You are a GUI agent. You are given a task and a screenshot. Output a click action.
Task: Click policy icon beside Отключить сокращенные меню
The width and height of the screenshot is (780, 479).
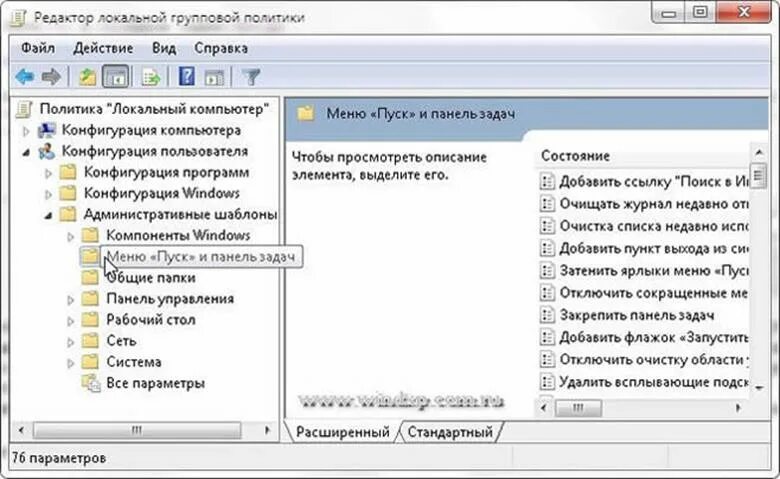(547, 292)
